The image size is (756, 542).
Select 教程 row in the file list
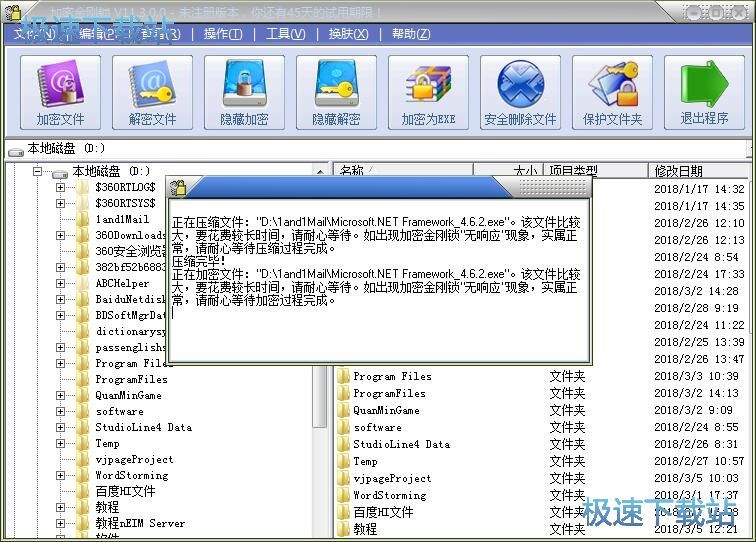click(x=365, y=529)
